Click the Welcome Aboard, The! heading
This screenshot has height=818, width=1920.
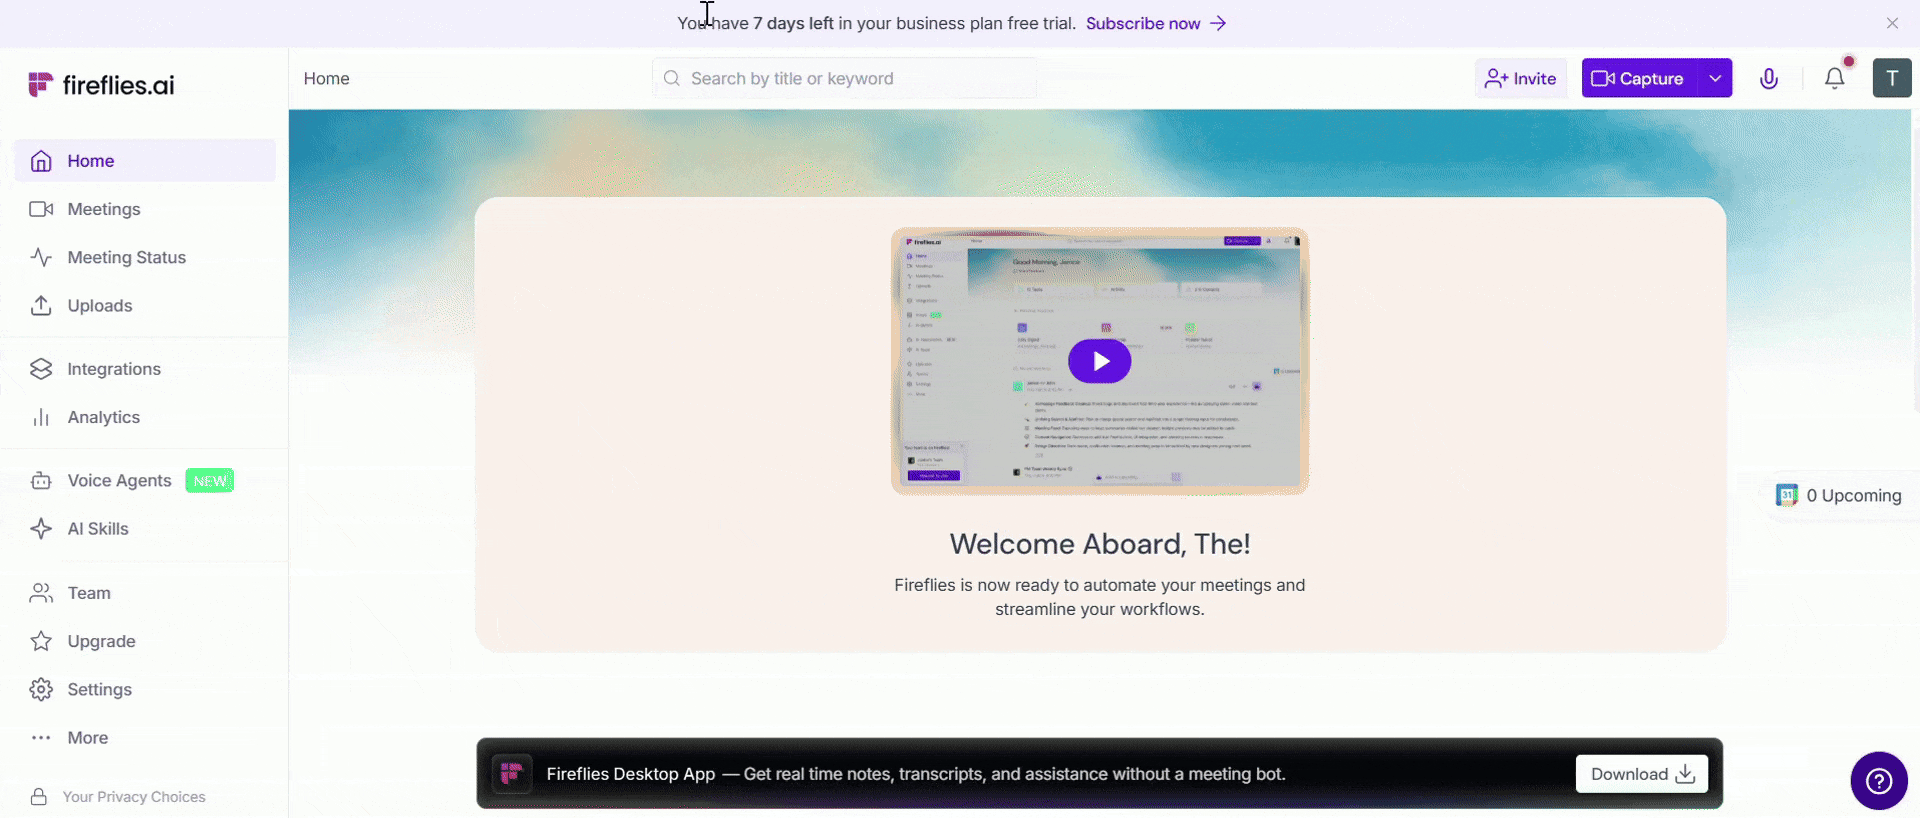click(1100, 544)
